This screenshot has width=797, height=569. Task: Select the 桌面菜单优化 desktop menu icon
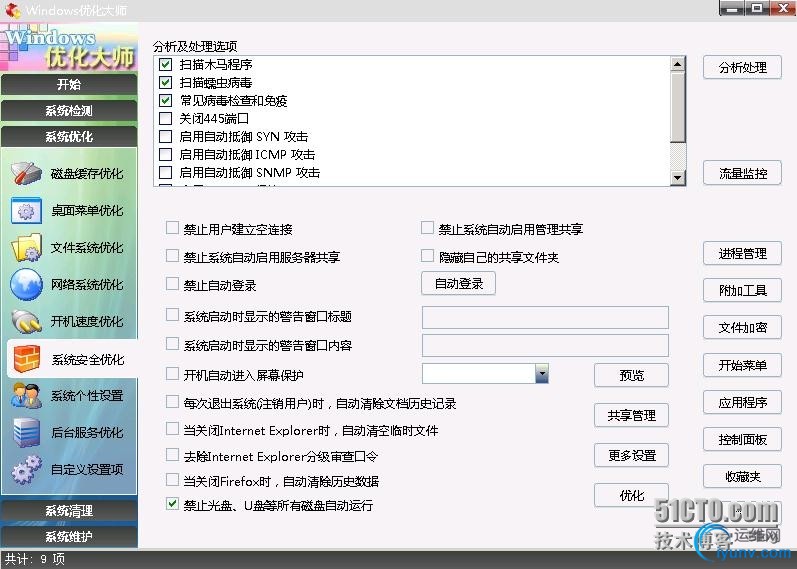[26, 211]
